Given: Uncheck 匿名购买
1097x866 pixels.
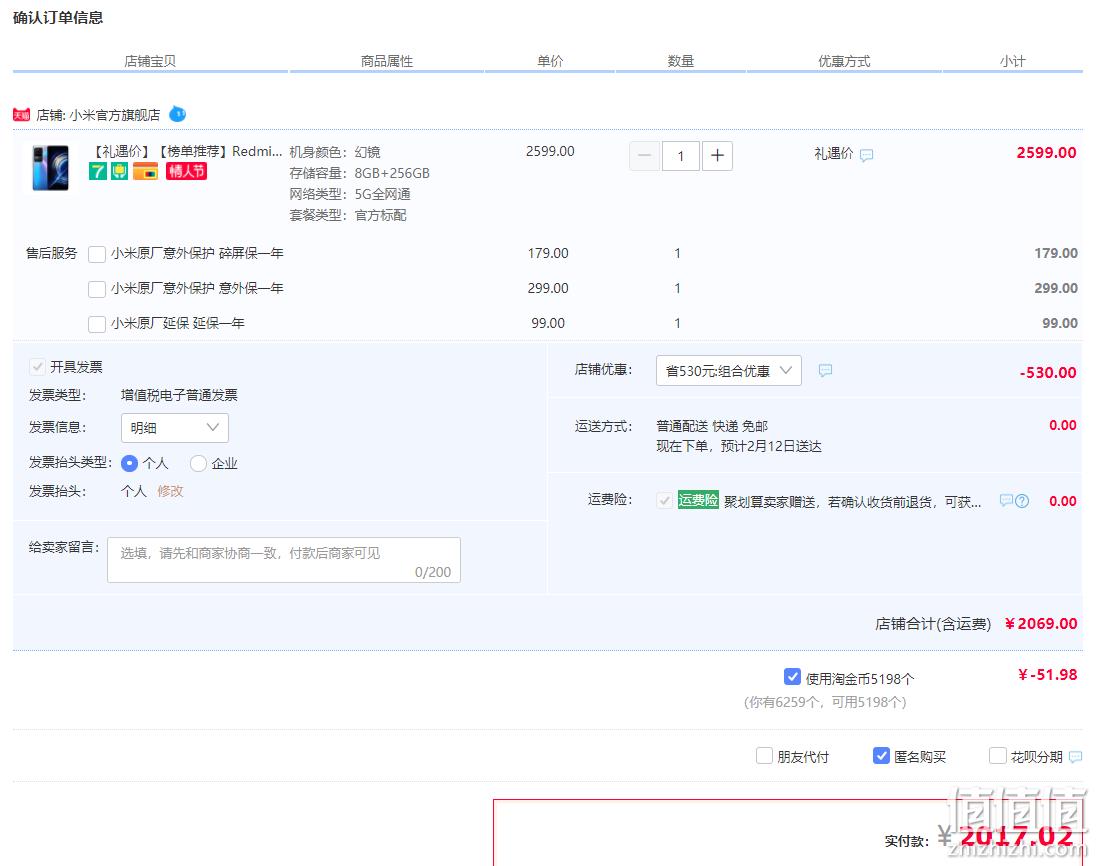Looking at the screenshot, I should click(x=881, y=755).
